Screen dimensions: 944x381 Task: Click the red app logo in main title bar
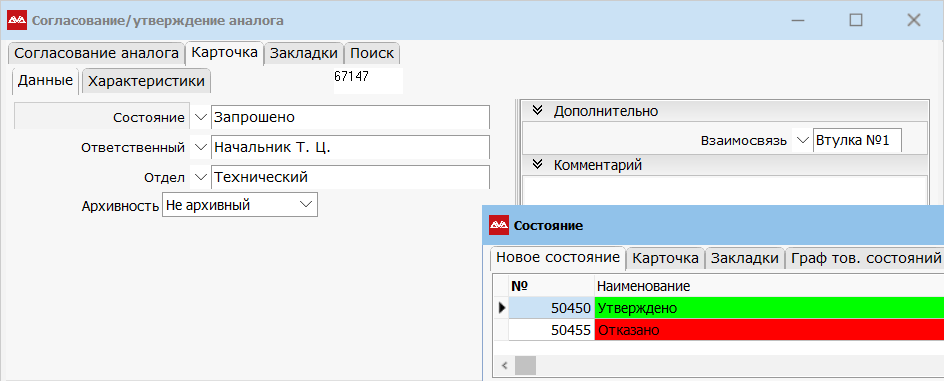[x=17, y=20]
